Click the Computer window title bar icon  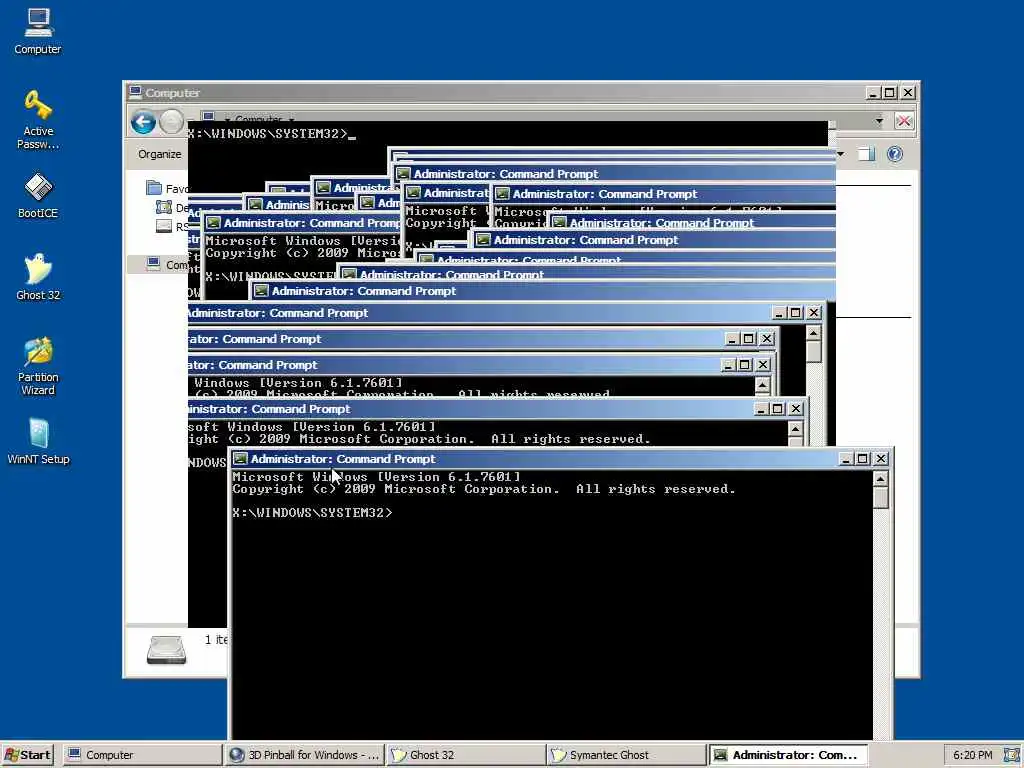135,92
